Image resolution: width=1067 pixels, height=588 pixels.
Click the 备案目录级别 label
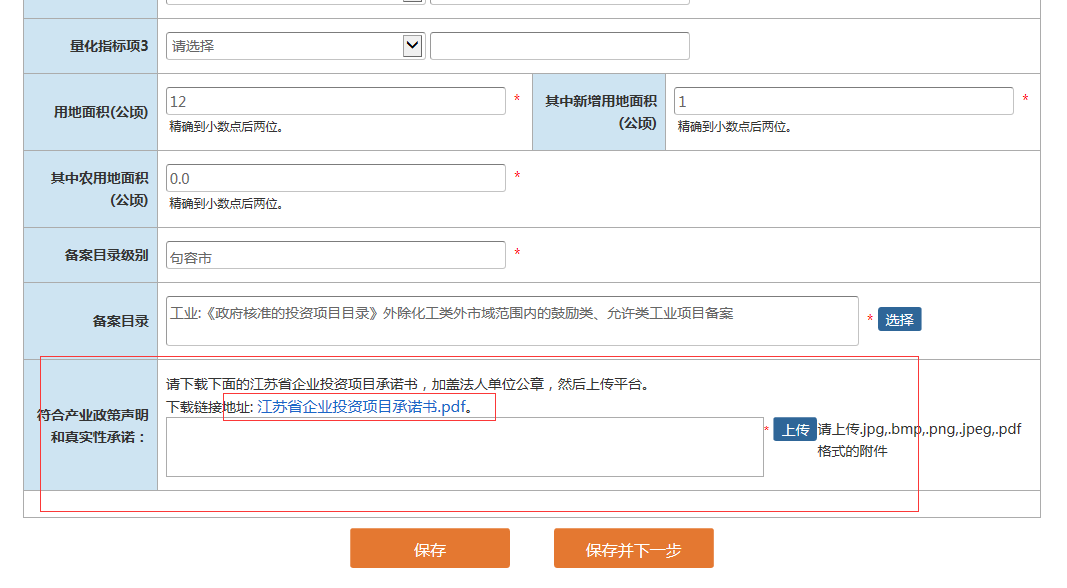point(106,255)
